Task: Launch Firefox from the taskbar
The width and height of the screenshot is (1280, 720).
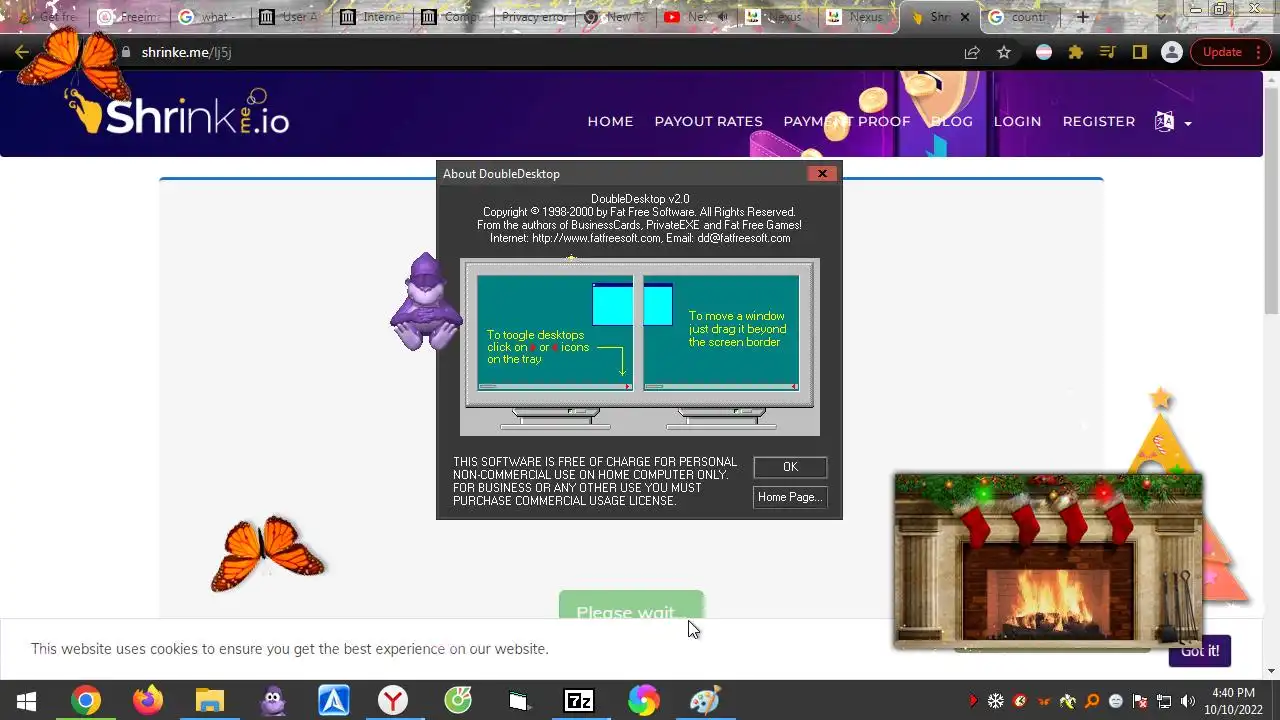Action: click(148, 701)
